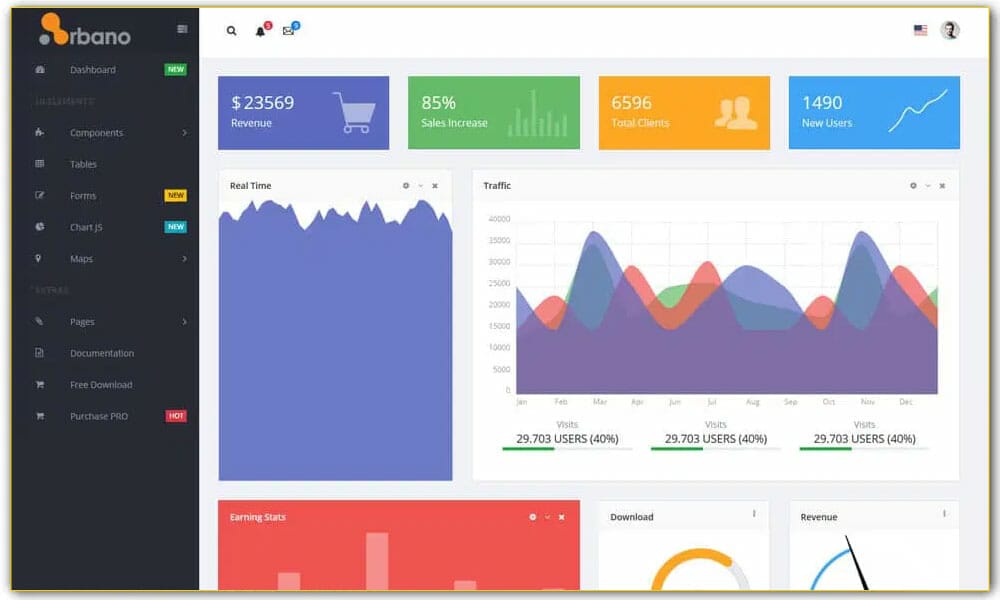Collapse the Traffic panel

pos(928,185)
